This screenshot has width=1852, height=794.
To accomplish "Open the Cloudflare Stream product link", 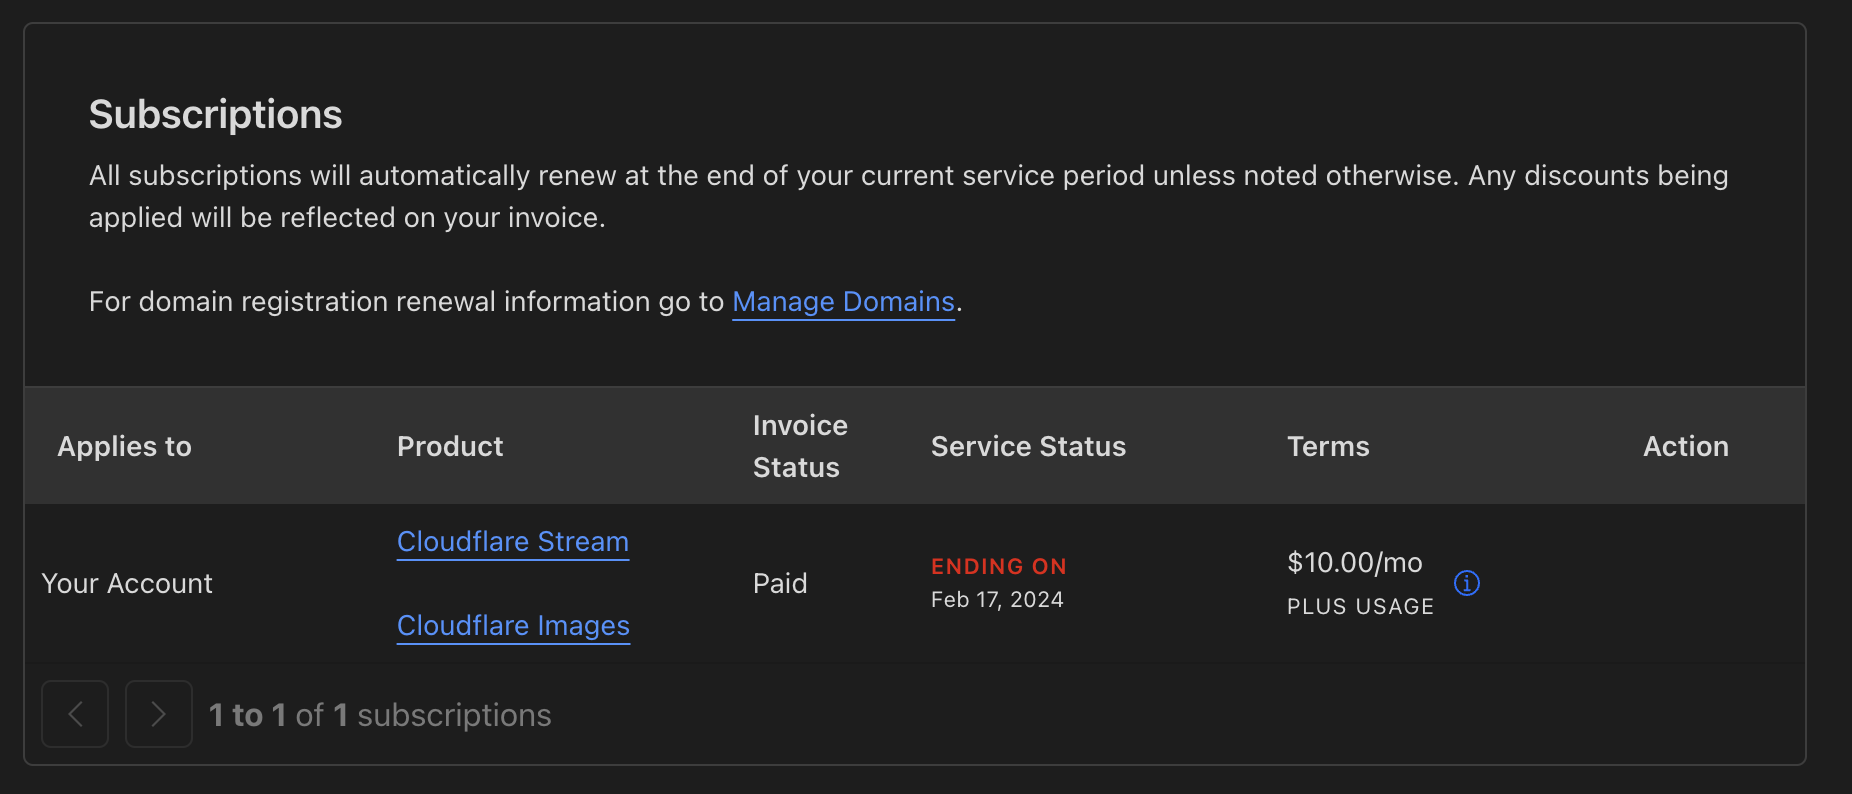I will (512, 541).
